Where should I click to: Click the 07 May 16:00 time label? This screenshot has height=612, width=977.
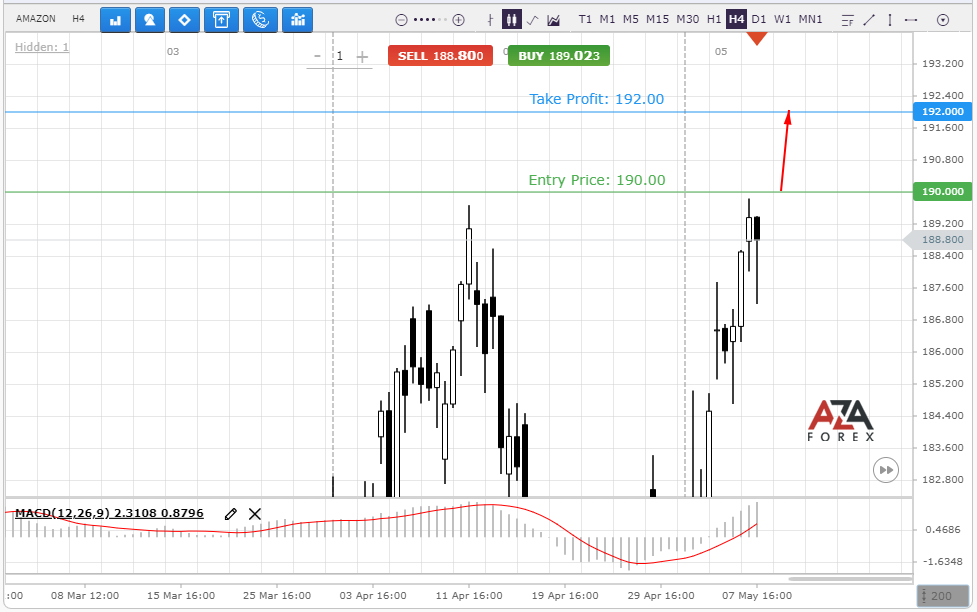tap(756, 596)
